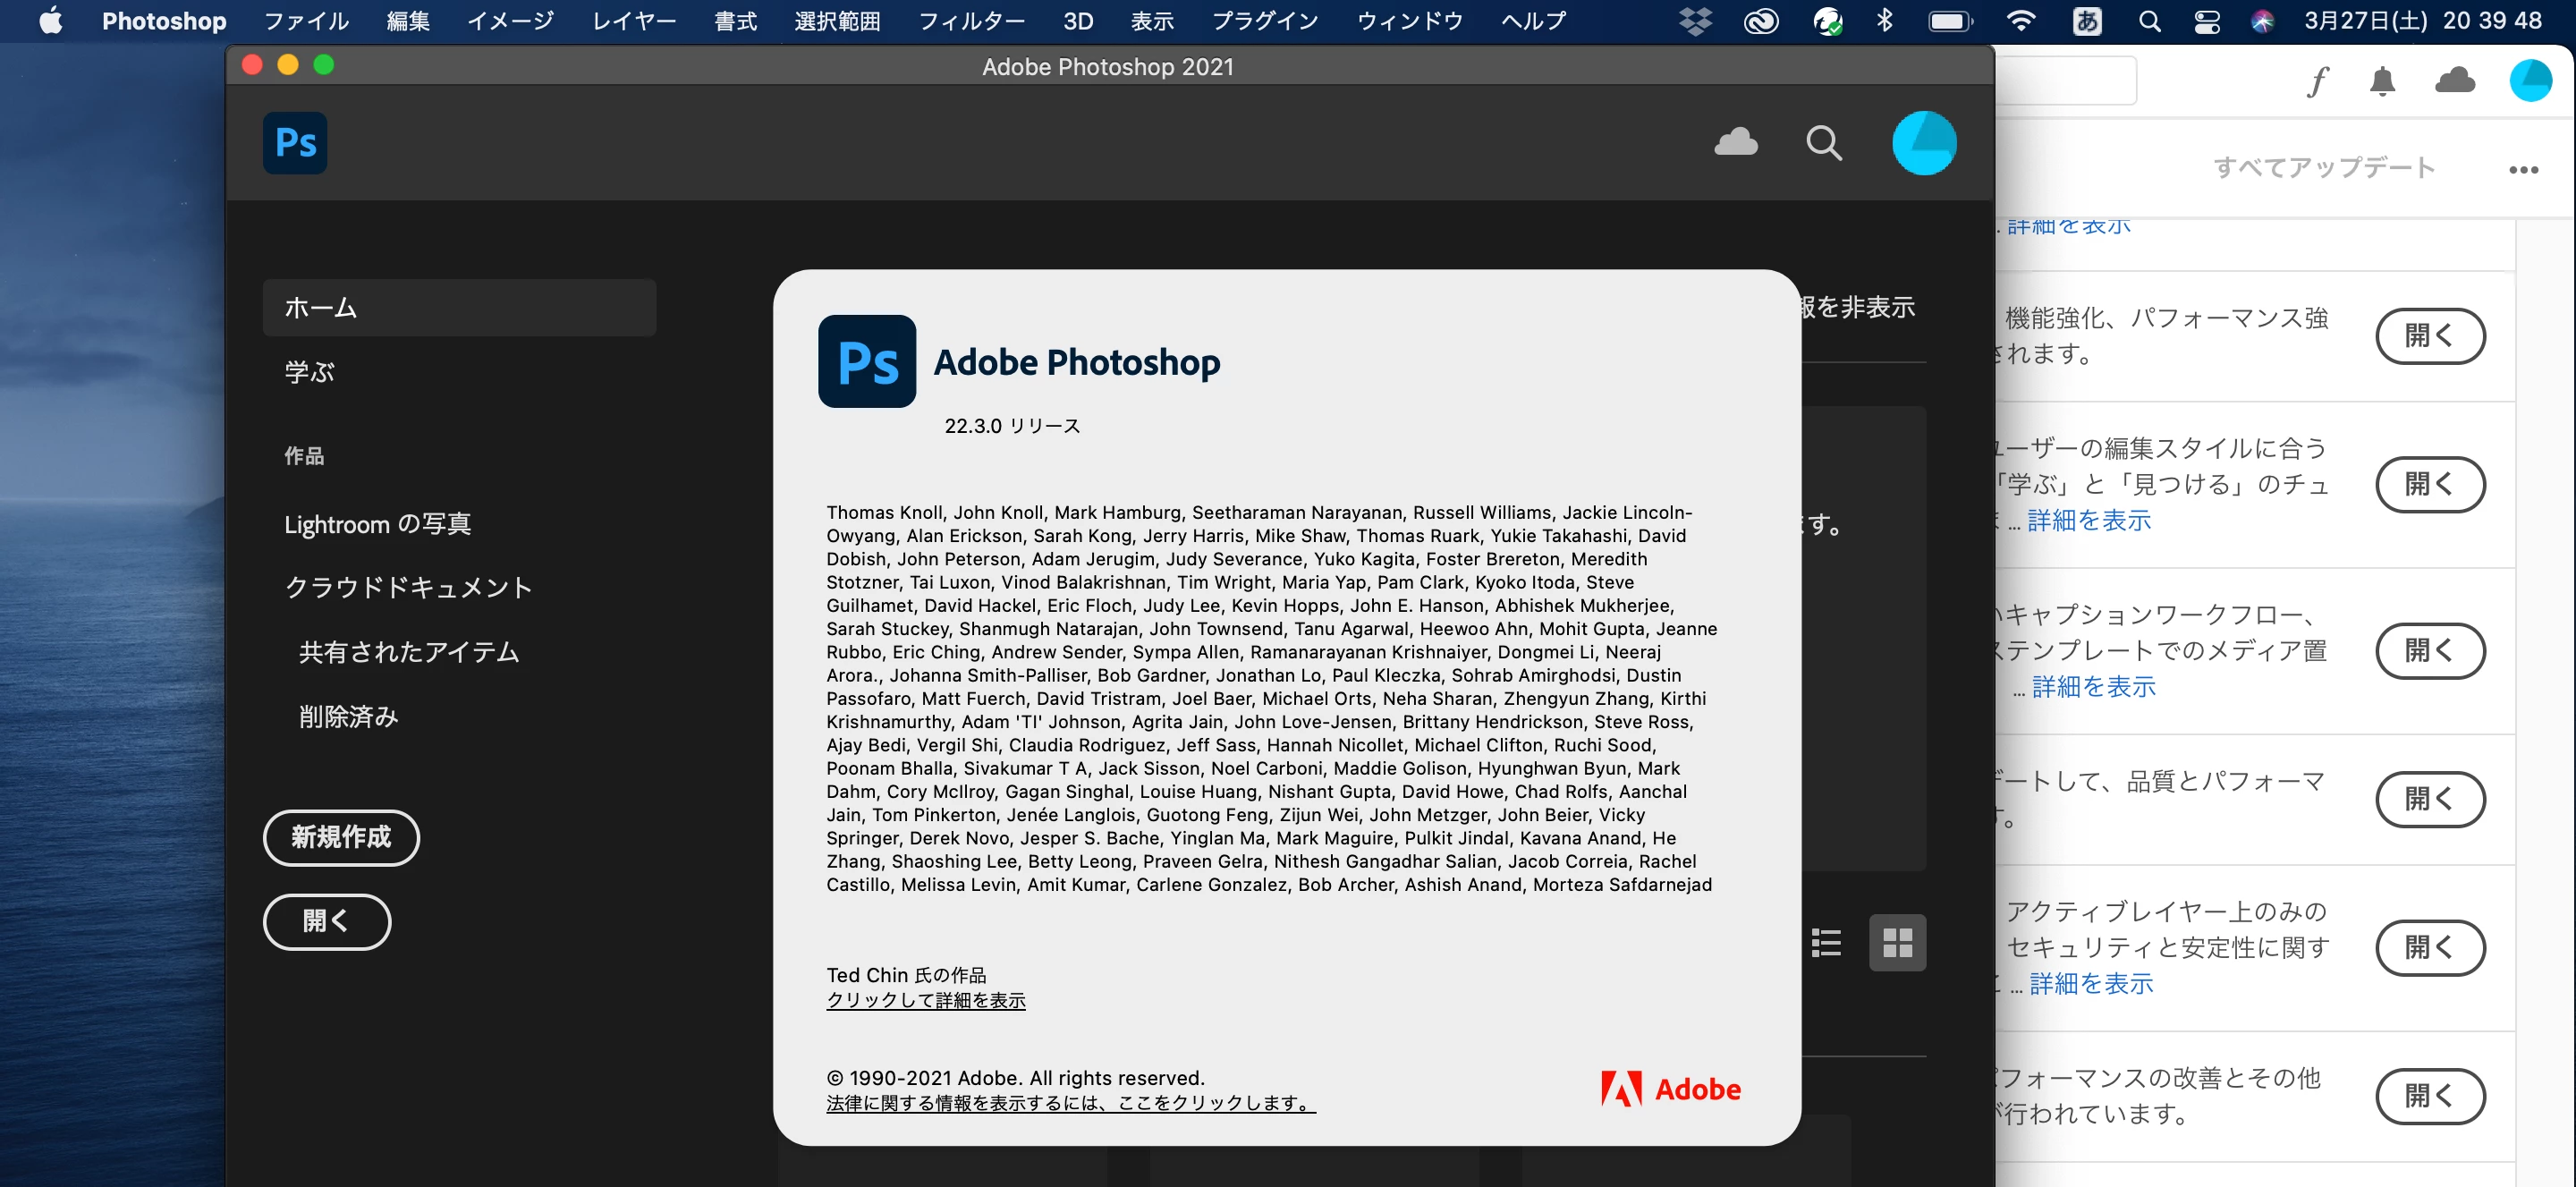Open the three-dots more options menu
The width and height of the screenshot is (2576, 1187).
tap(2523, 169)
